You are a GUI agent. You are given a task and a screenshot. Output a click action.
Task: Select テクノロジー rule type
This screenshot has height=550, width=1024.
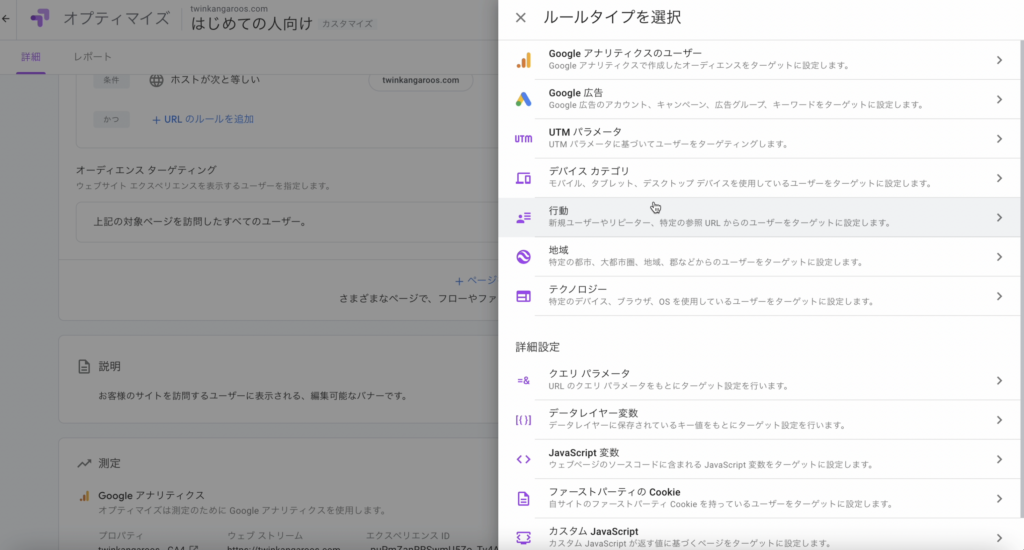[759, 297]
